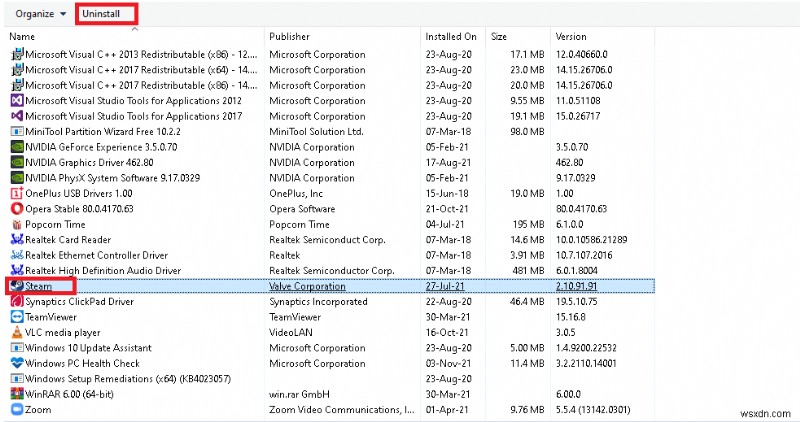The height and width of the screenshot is (422, 800).
Task: Select the TeamViewer program name
Action: [x=51, y=317]
